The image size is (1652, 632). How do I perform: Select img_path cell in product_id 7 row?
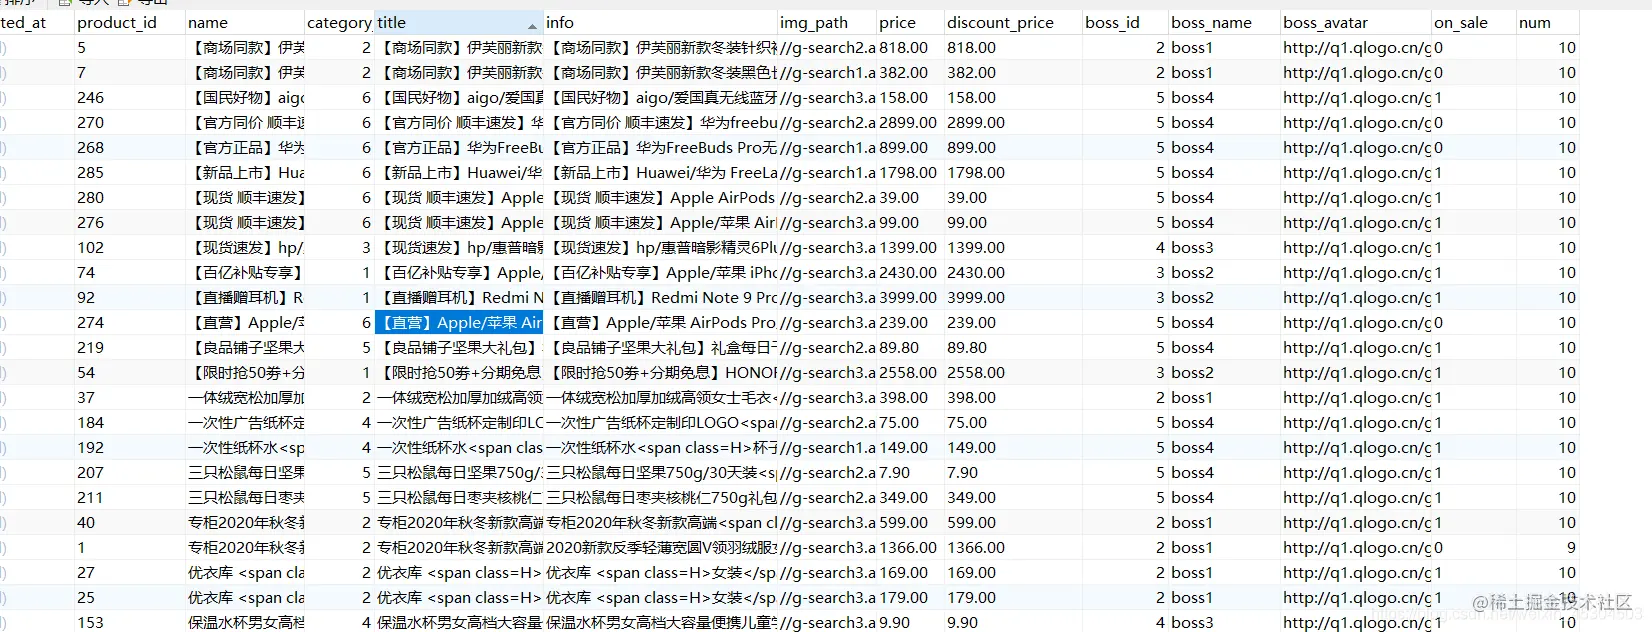pyautogui.click(x=827, y=72)
